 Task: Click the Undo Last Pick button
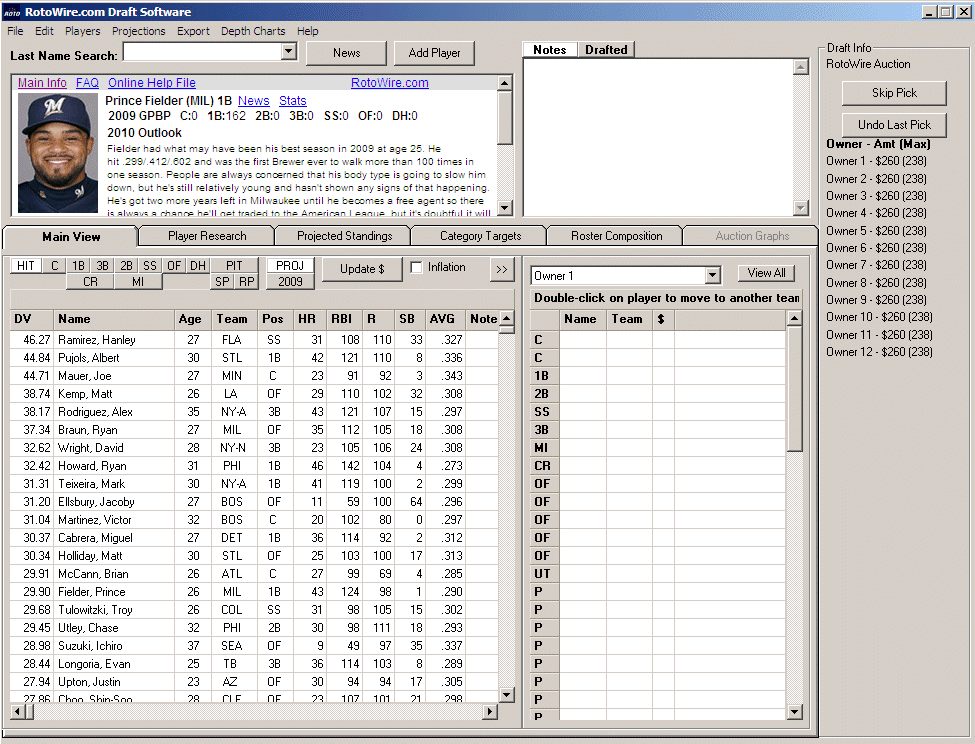tap(894, 125)
